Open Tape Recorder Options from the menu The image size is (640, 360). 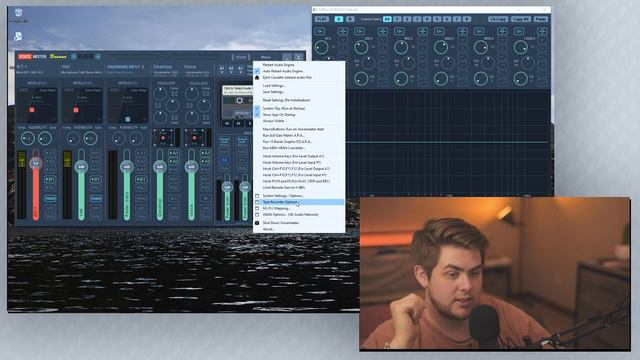coord(299,202)
